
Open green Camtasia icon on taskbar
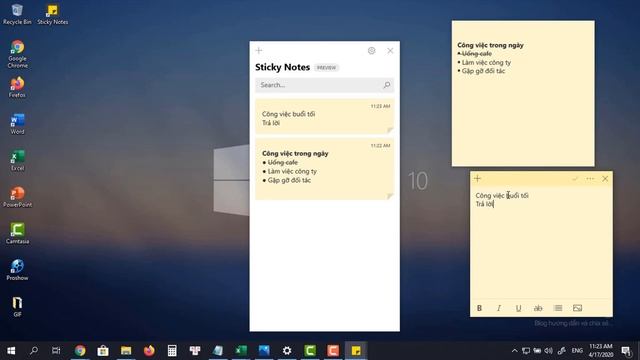click(310, 351)
